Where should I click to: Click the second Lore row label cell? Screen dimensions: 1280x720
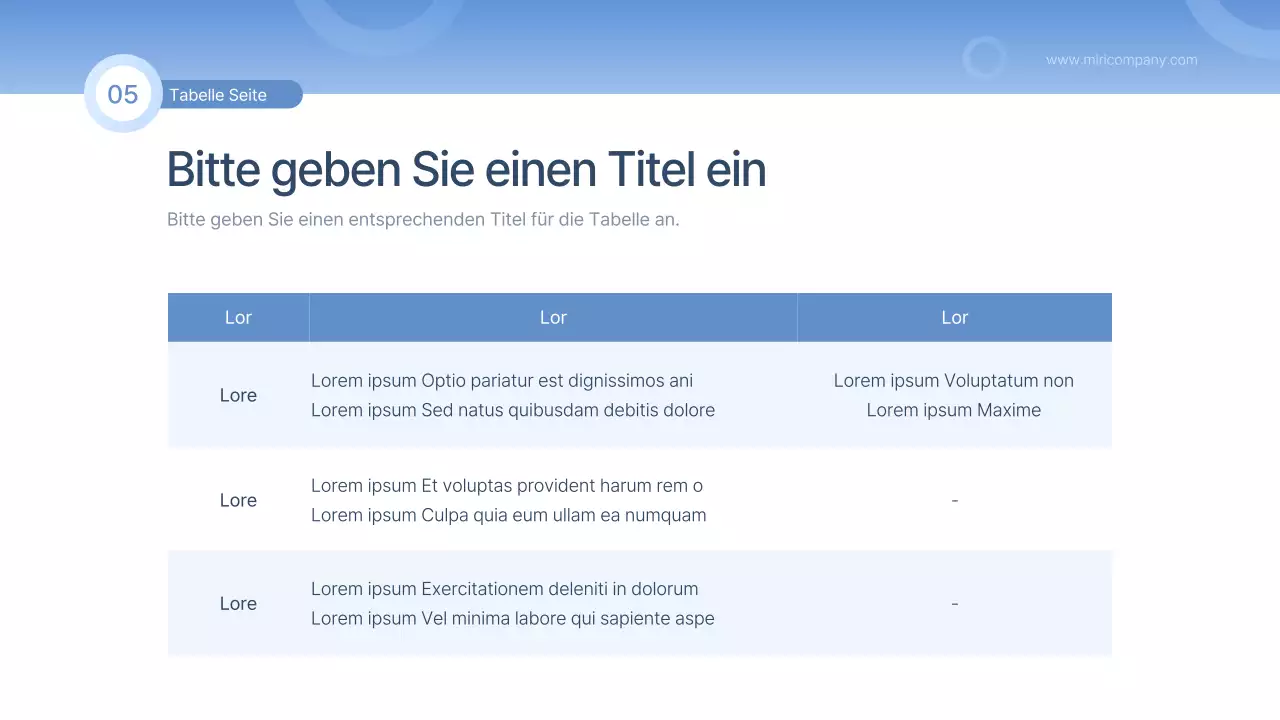click(238, 500)
